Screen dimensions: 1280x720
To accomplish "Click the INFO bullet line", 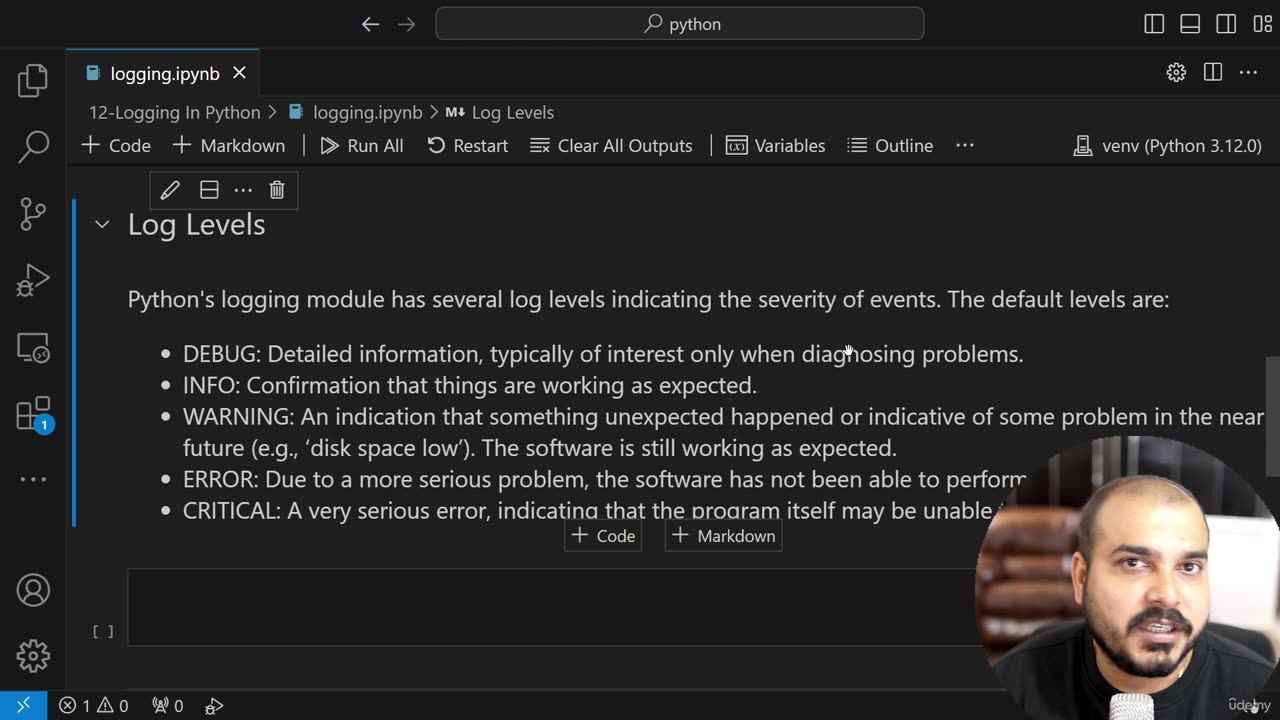I will tap(470, 385).
